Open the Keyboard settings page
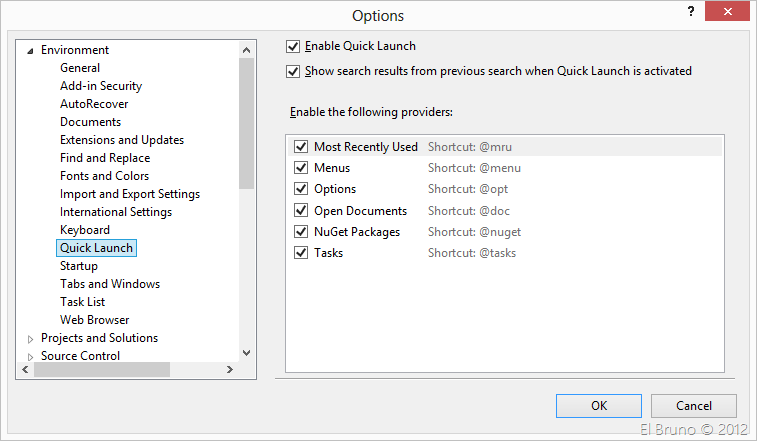Viewport: 757px width, 441px height. tap(85, 230)
